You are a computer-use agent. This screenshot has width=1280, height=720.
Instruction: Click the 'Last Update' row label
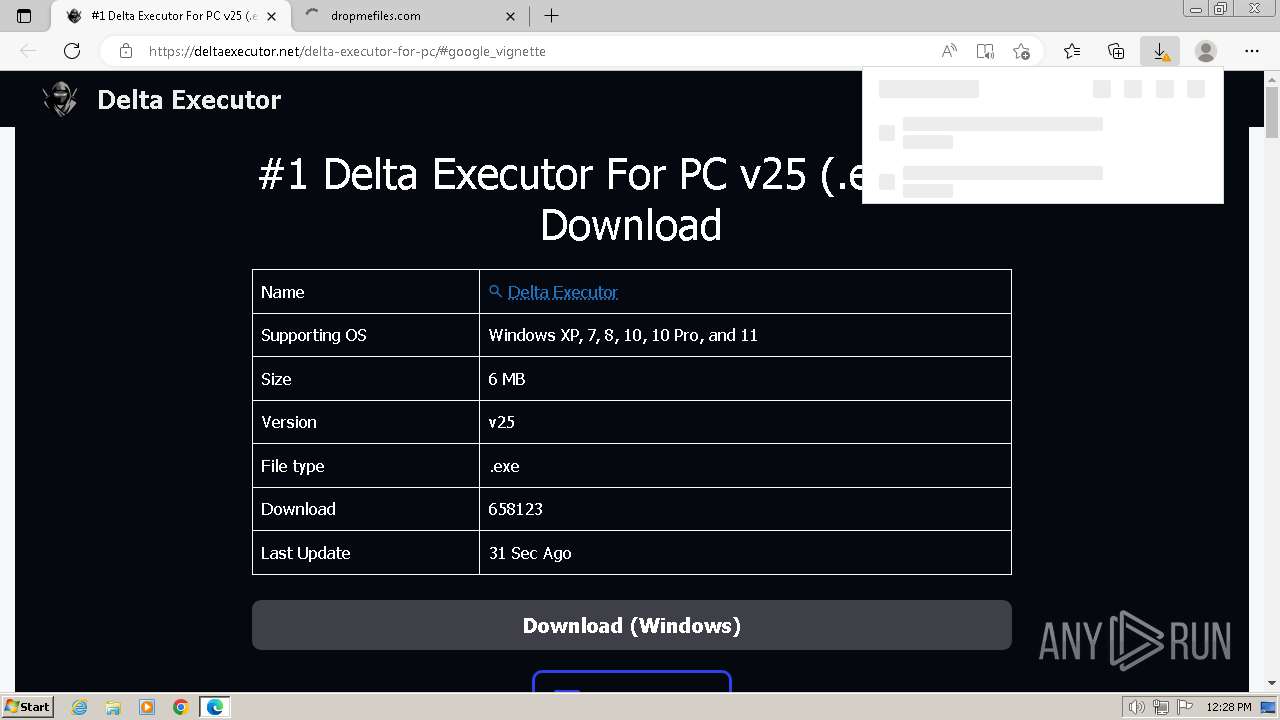click(305, 553)
